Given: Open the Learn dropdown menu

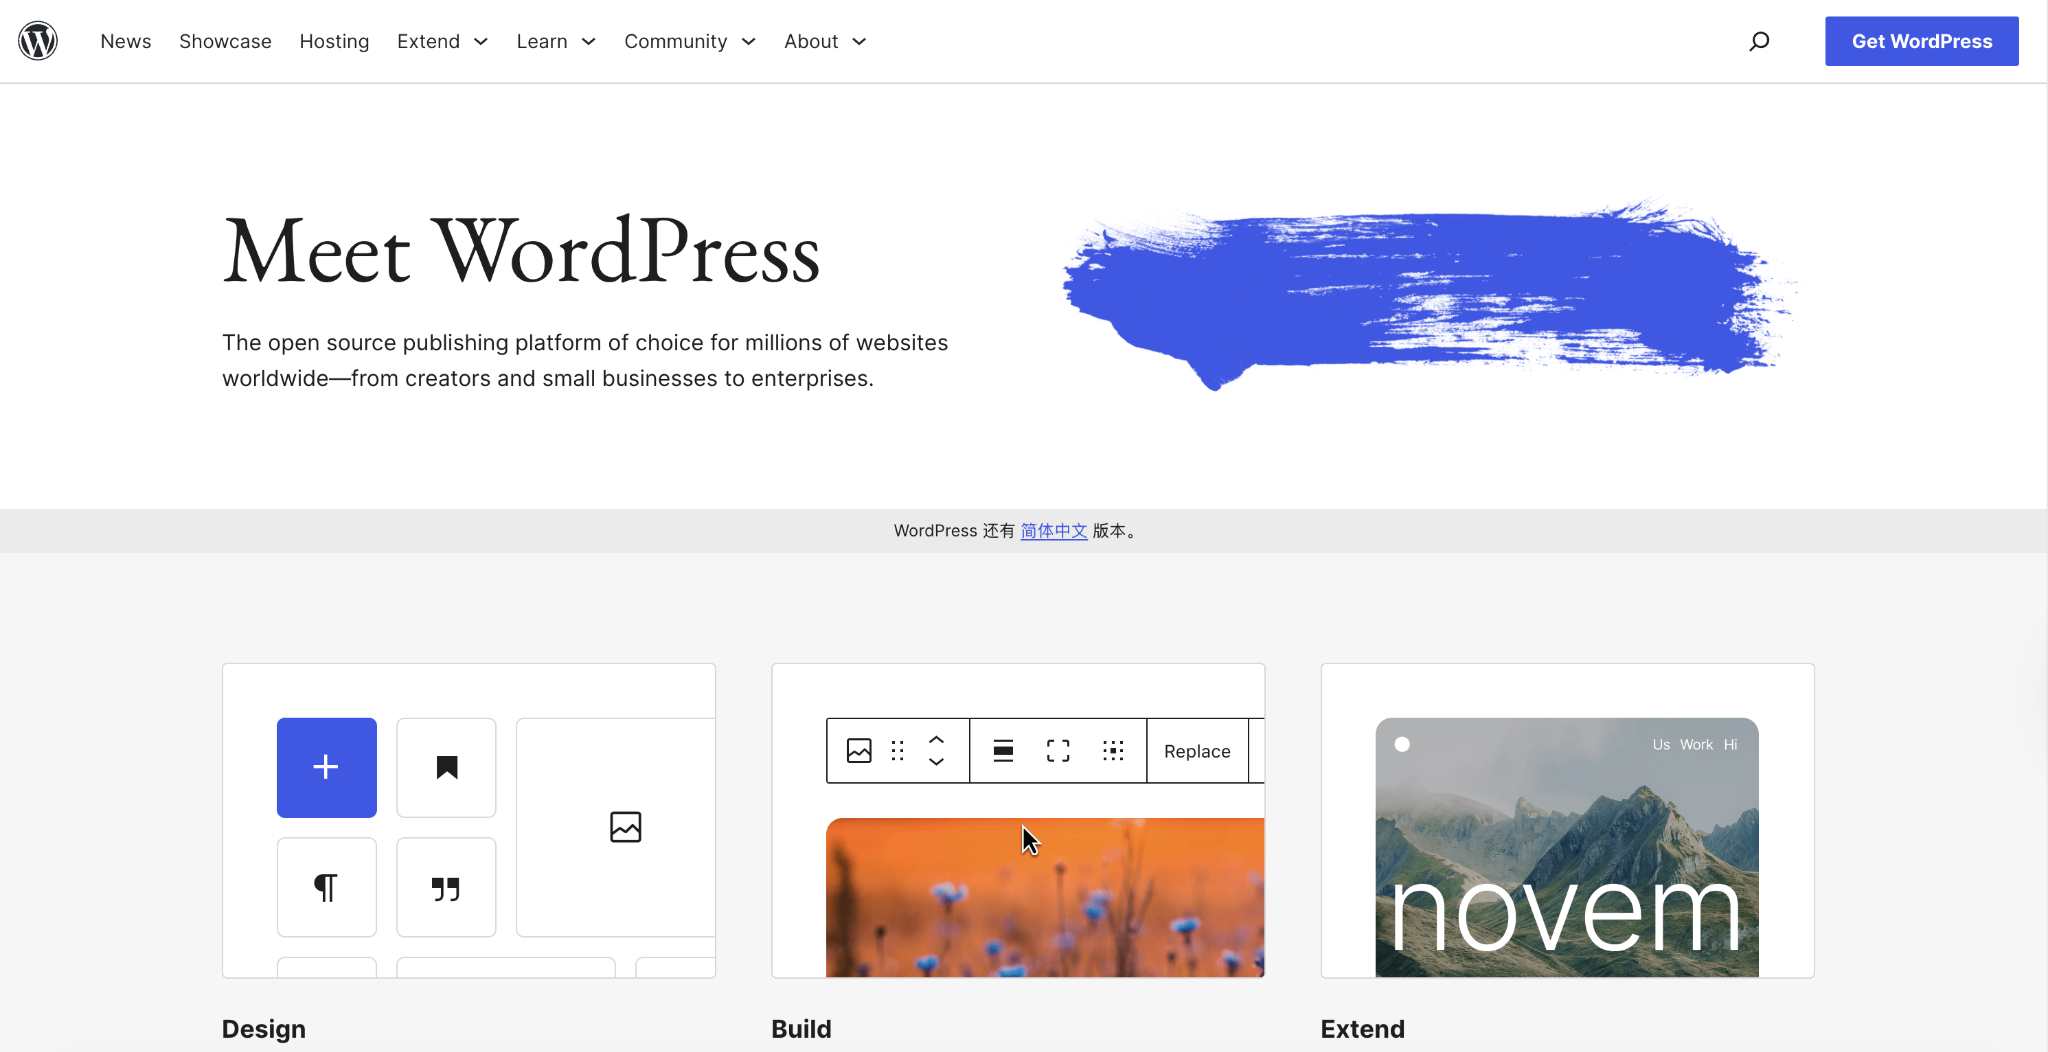Looking at the screenshot, I should click(x=555, y=41).
